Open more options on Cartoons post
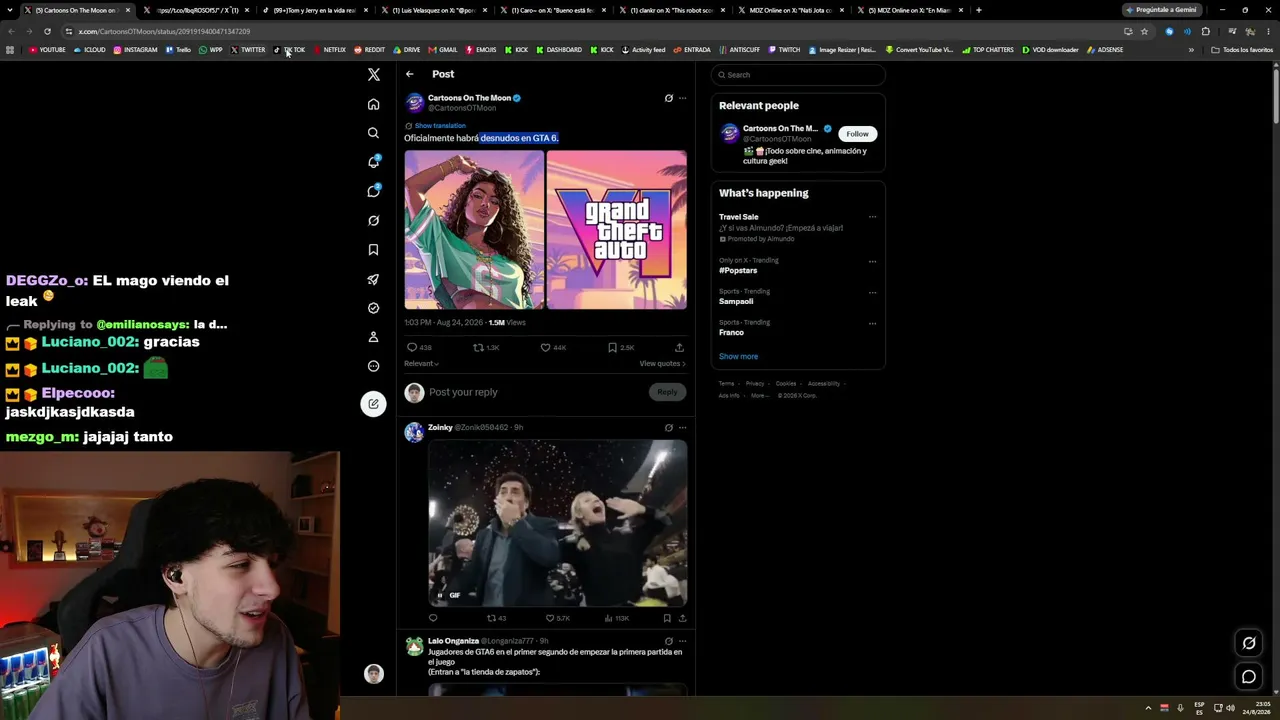Viewport: 1280px width, 720px height. 683,98
